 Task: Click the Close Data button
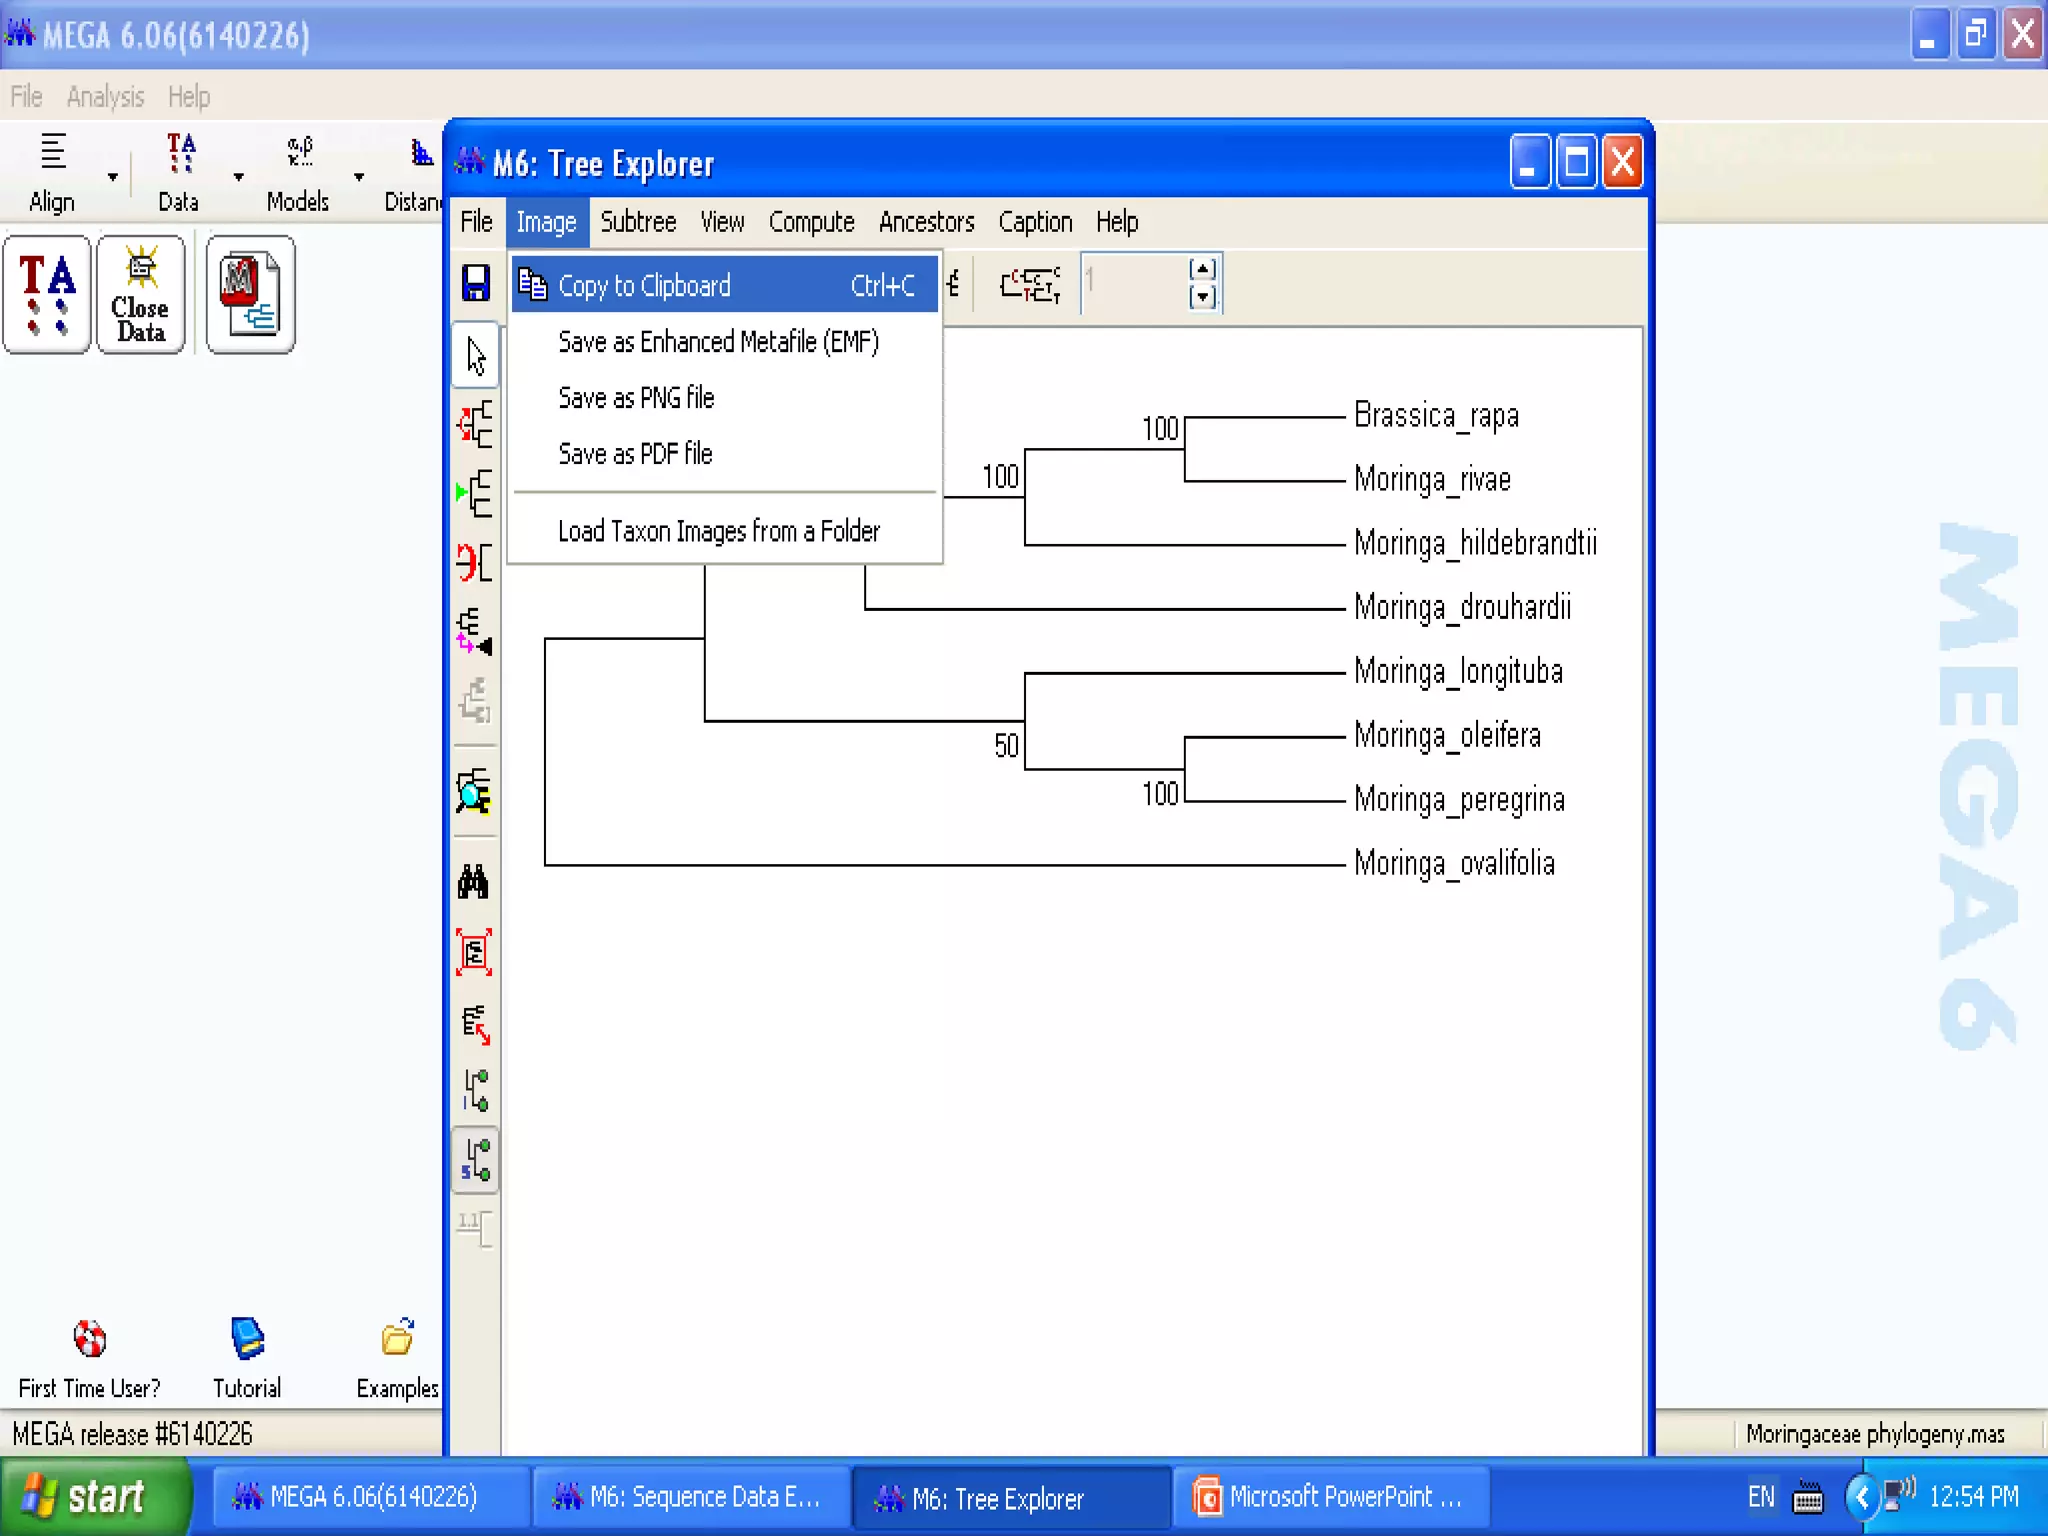141,295
